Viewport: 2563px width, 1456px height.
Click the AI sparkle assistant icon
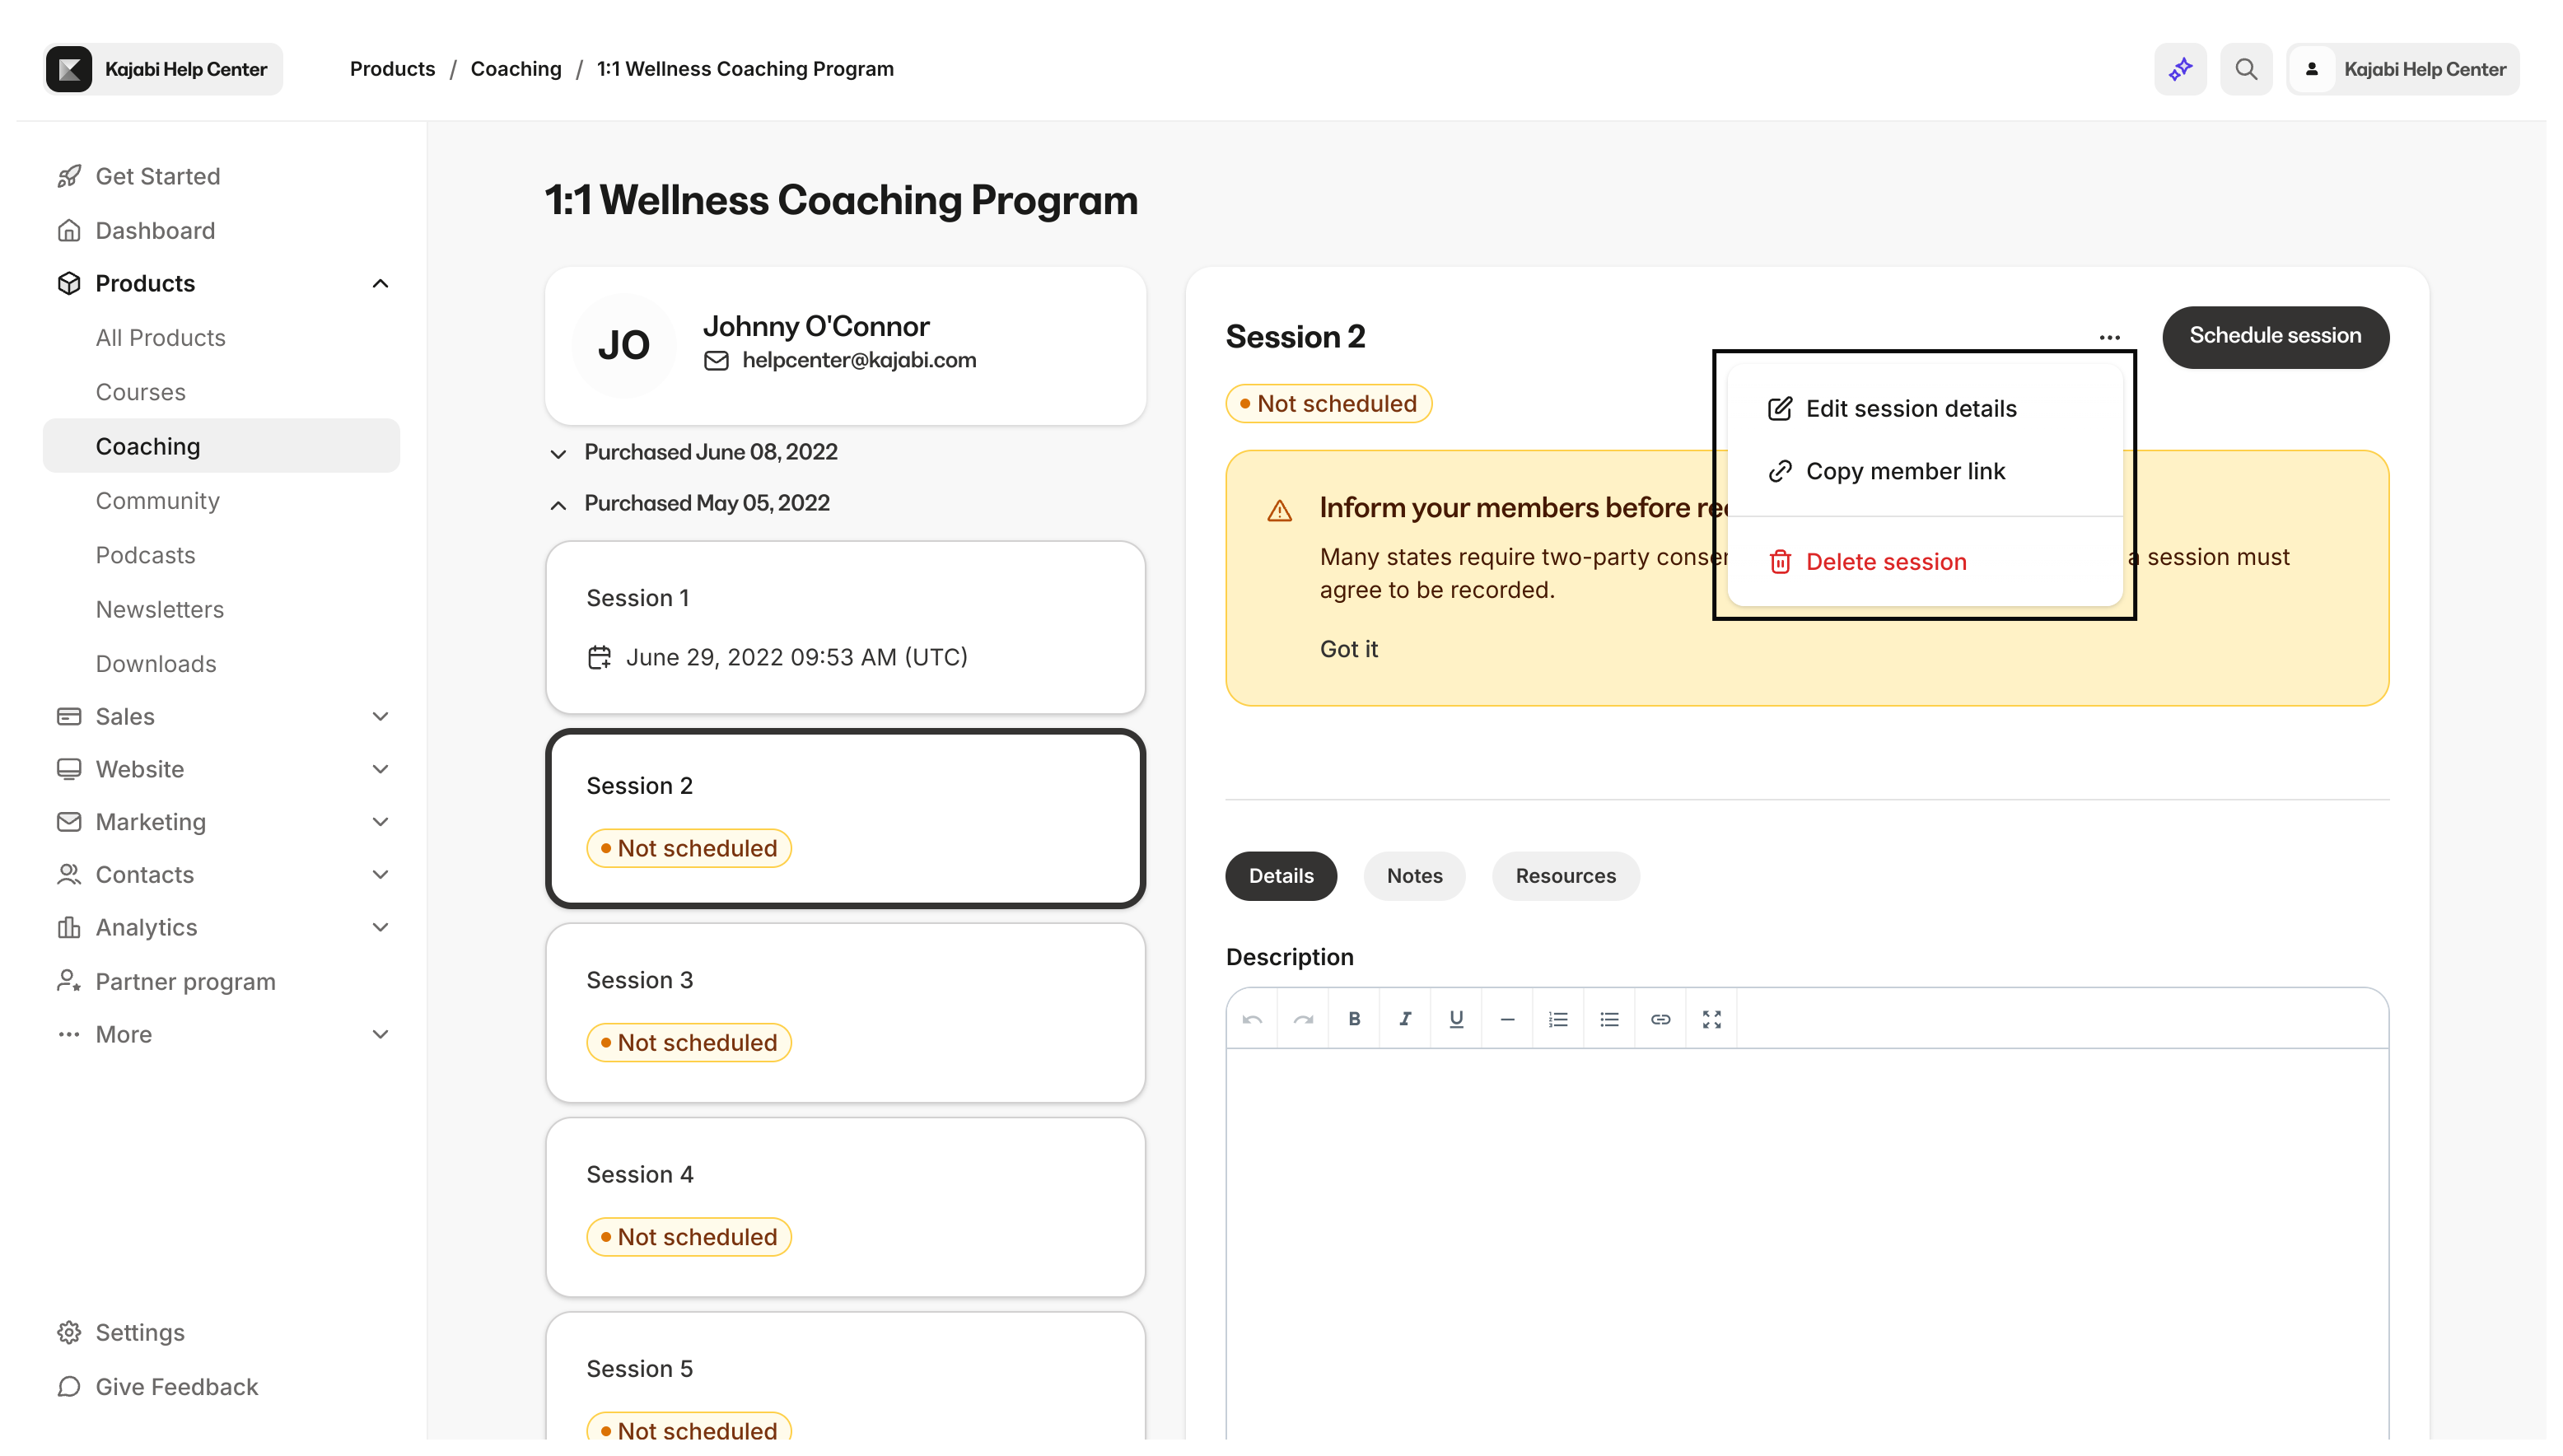click(2180, 69)
